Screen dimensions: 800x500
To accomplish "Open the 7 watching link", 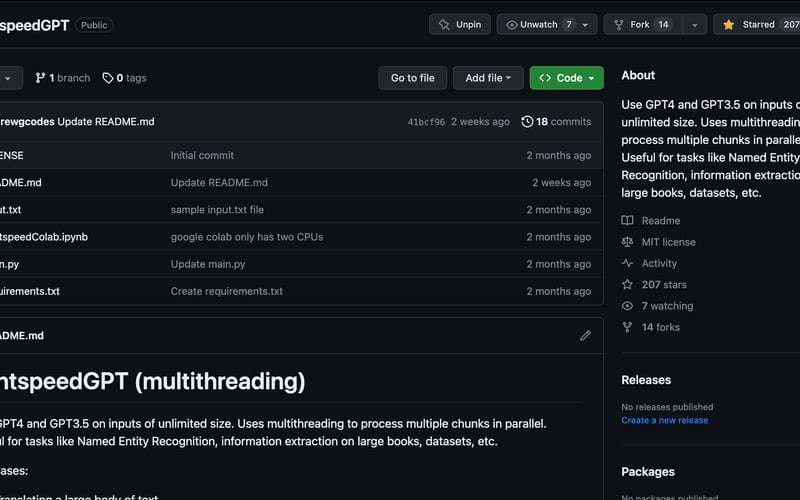I will pyautogui.click(x=667, y=306).
